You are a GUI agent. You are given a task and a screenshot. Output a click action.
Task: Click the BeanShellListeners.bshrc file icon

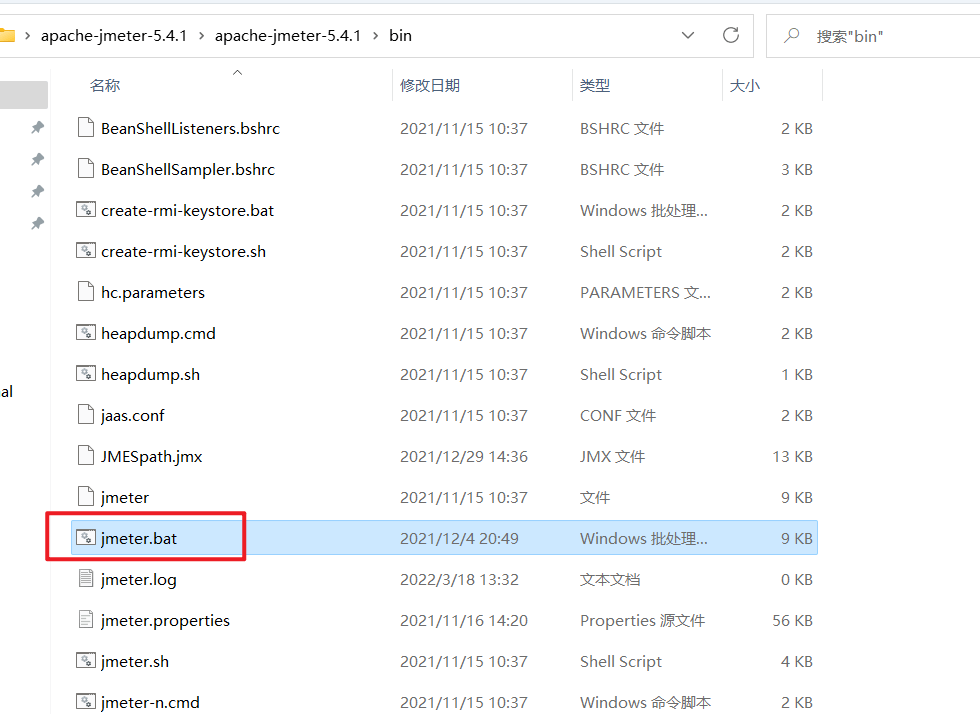86,128
